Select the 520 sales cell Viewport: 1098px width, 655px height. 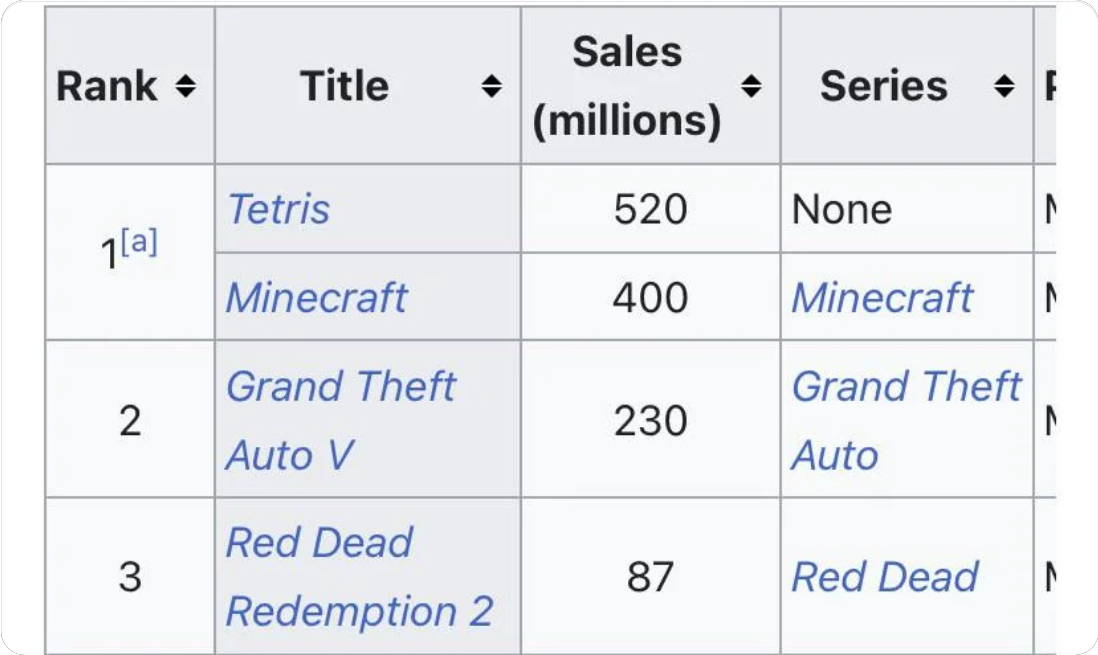(x=651, y=209)
